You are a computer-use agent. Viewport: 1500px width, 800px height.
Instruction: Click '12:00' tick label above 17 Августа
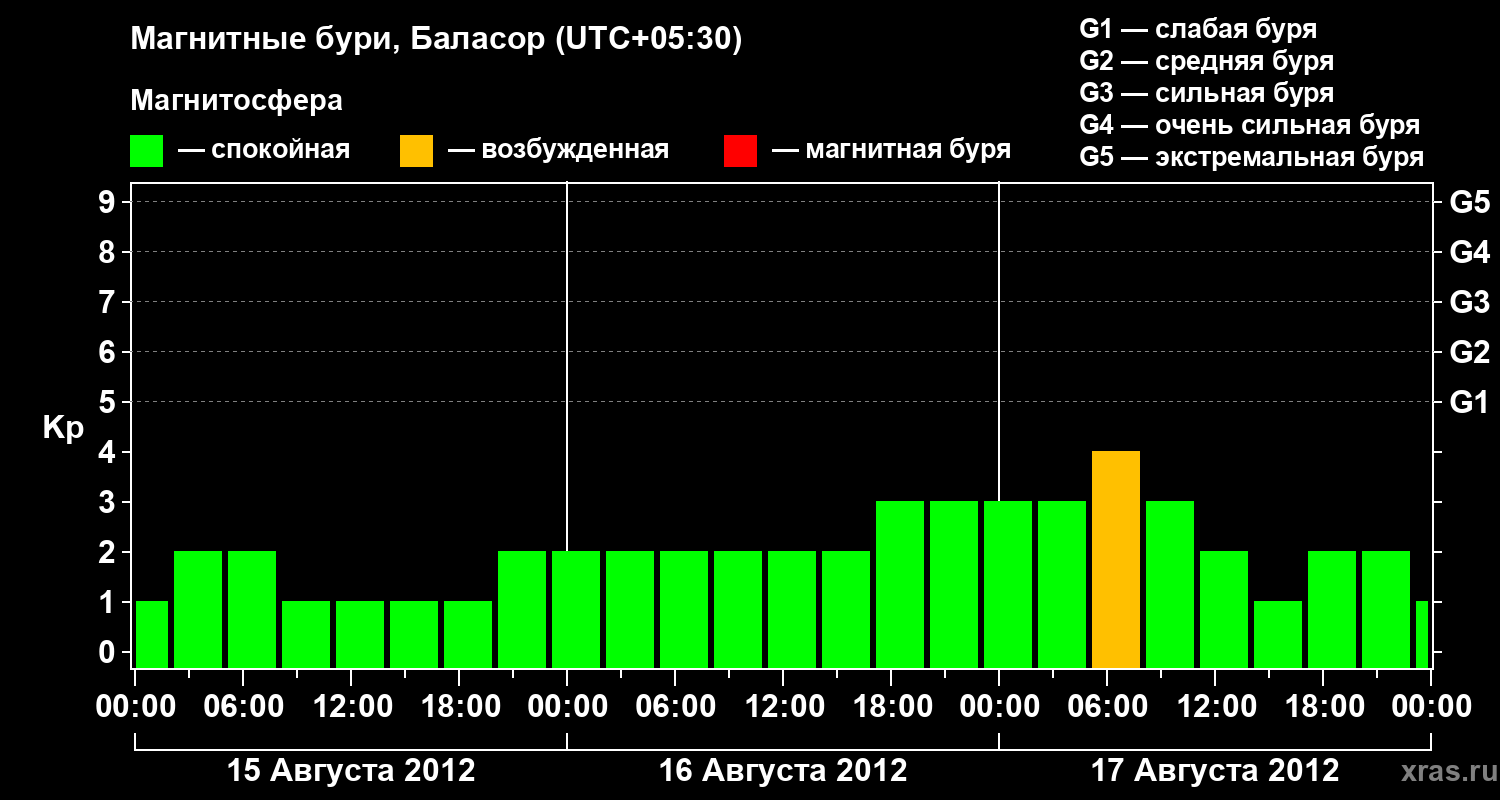coord(1215,706)
